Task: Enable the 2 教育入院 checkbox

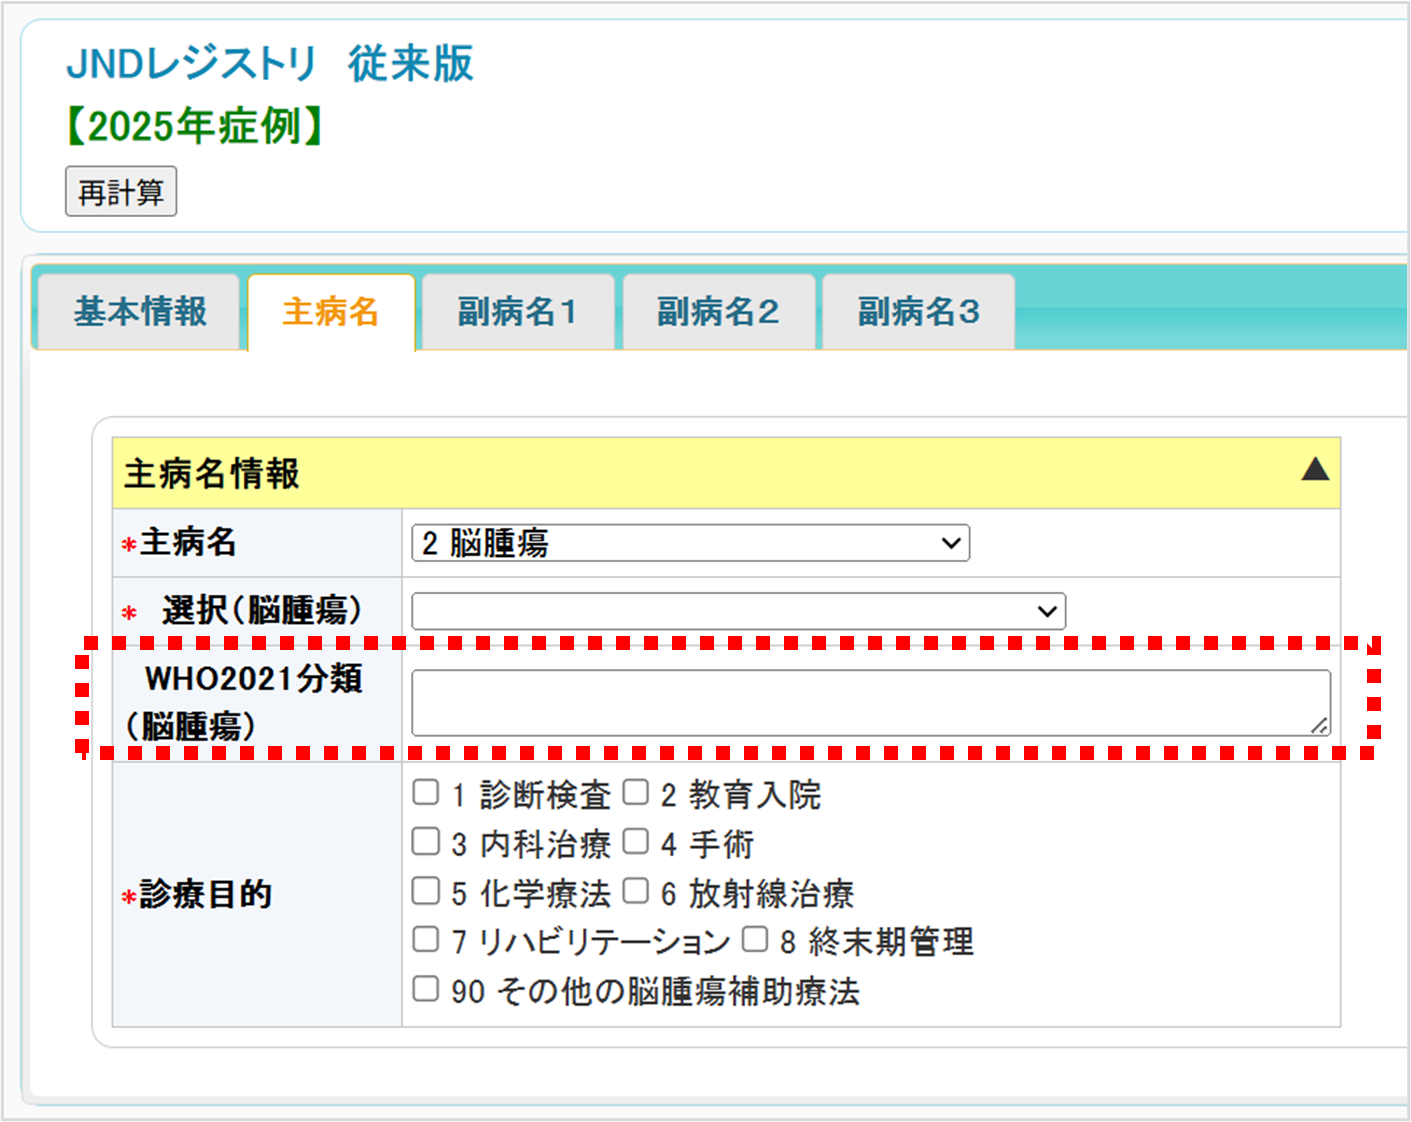Action: click(x=636, y=793)
